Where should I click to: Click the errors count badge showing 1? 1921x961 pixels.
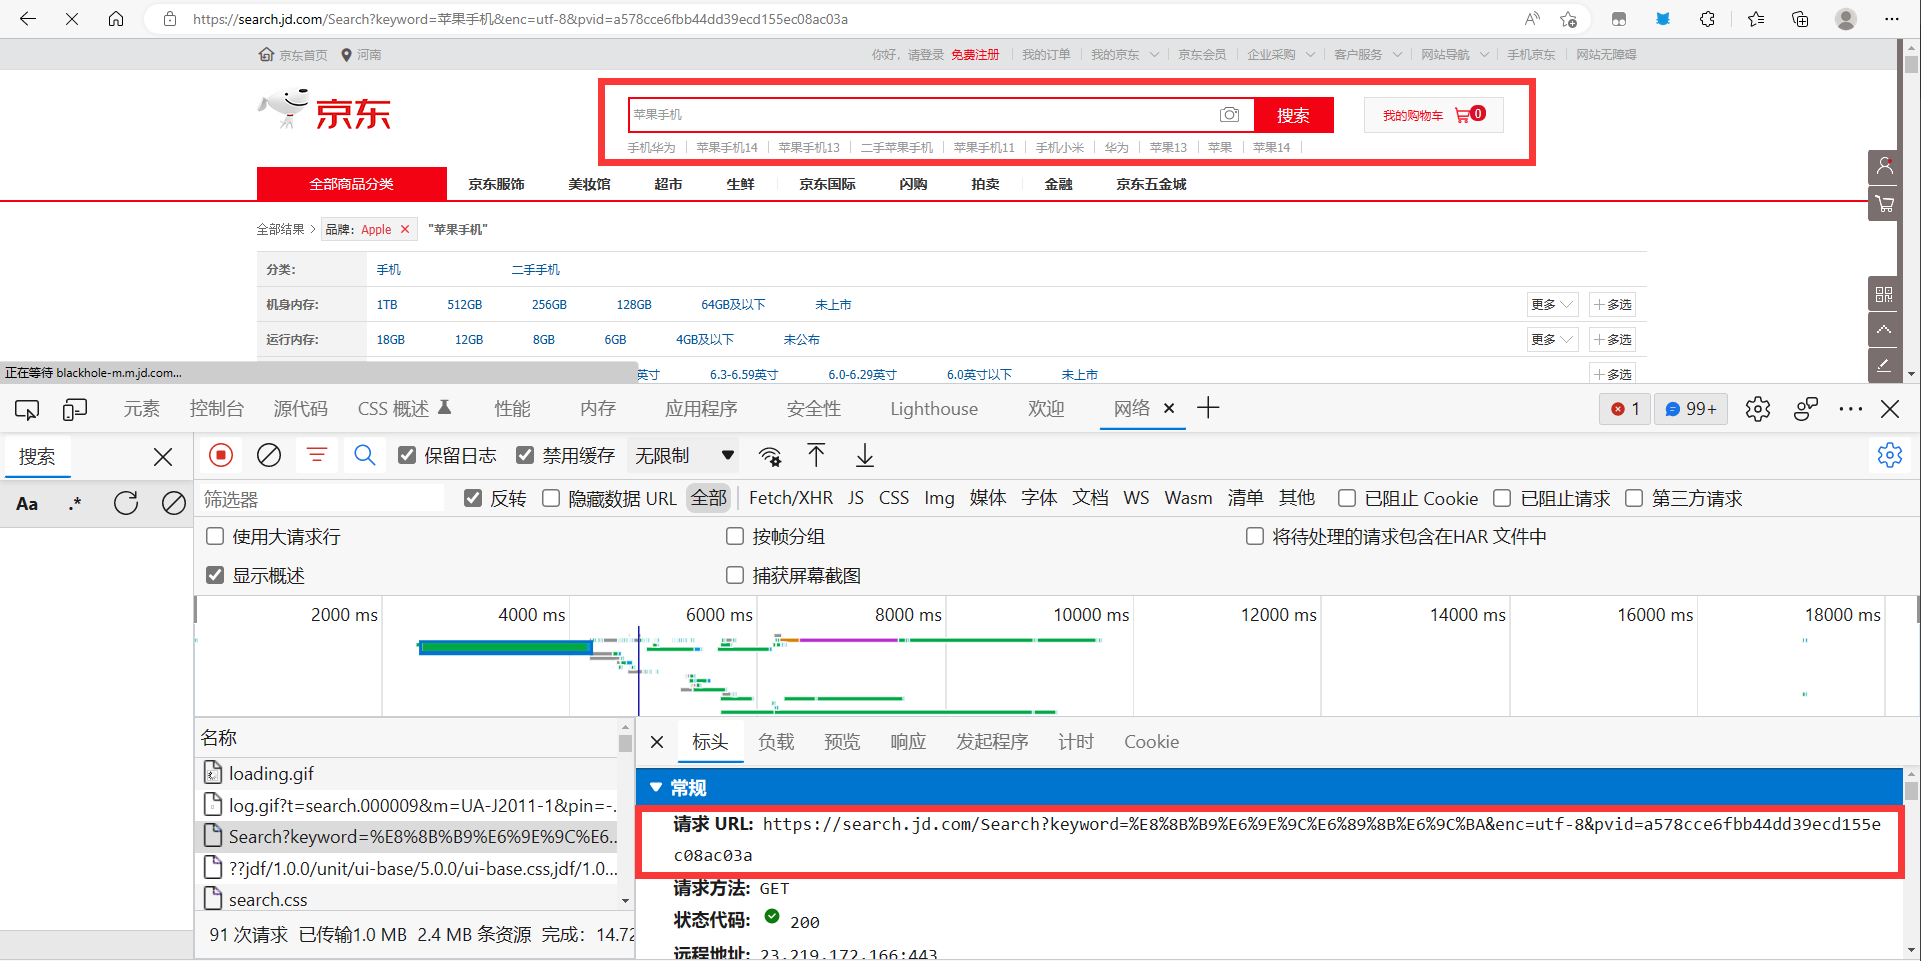click(x=1625, y=409)
